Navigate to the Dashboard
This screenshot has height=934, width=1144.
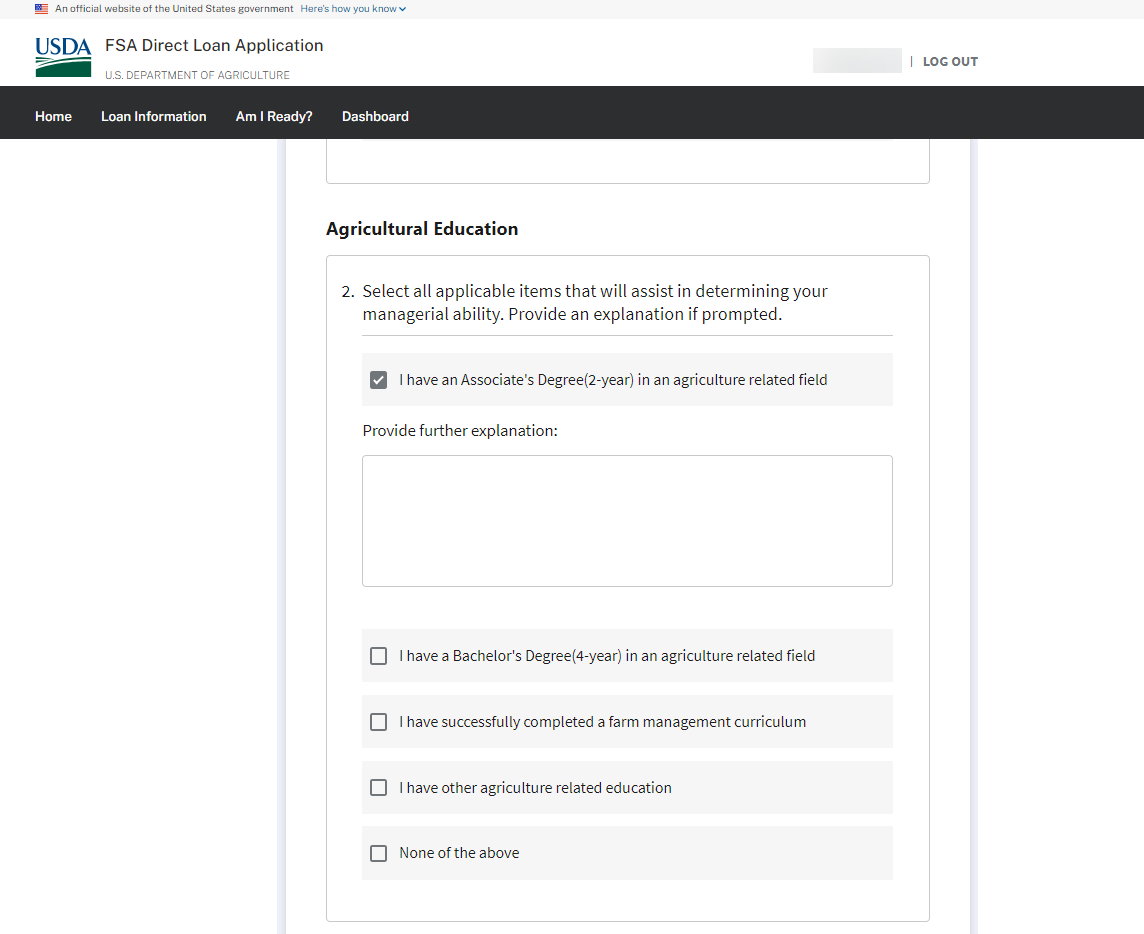click(375, 117)
